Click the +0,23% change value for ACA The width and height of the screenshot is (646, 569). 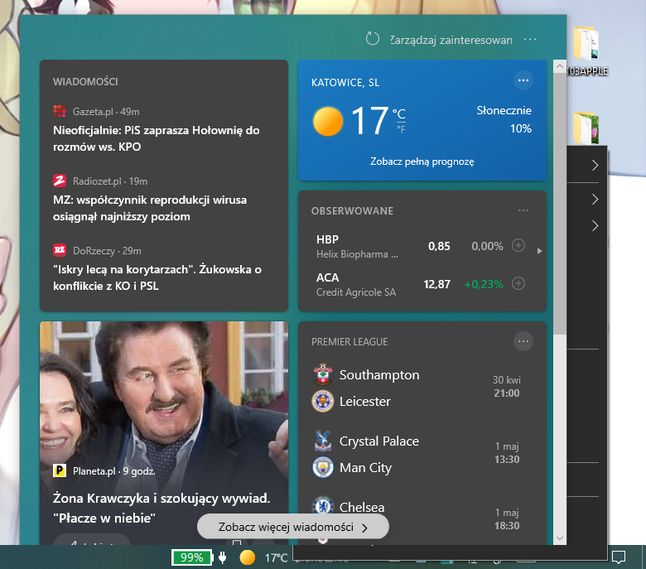point(484,284)
